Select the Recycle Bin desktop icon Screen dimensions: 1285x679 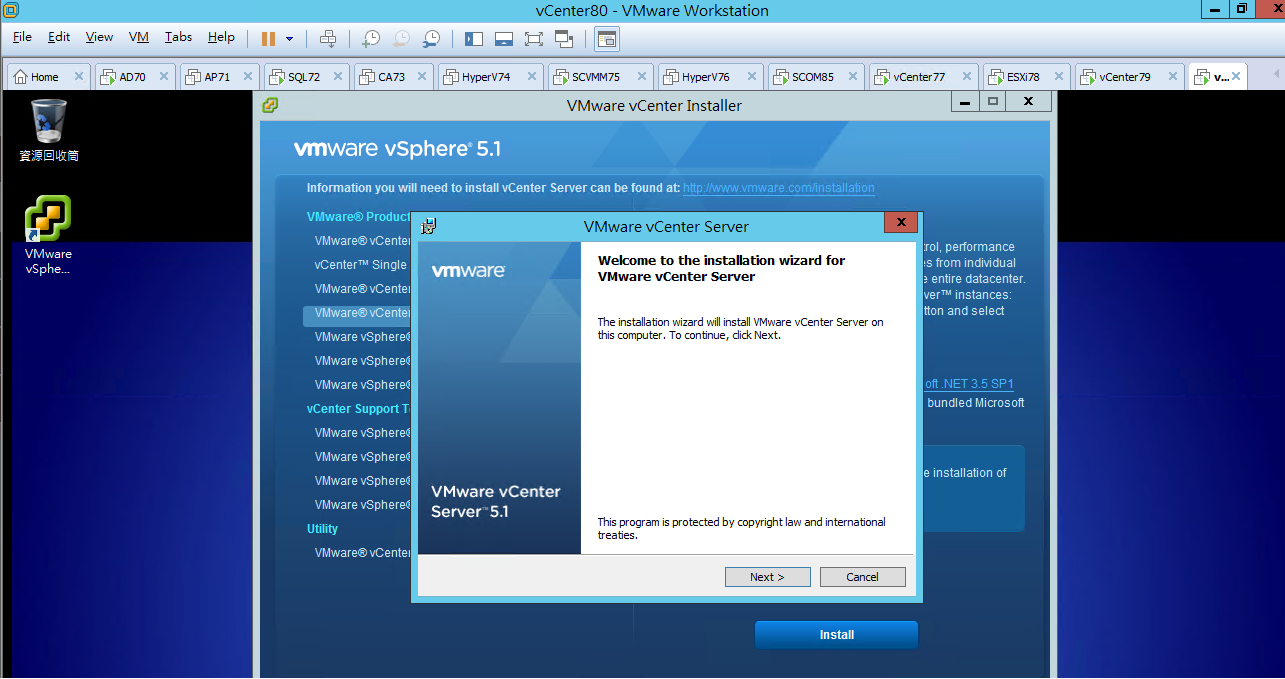coord(49,130)
